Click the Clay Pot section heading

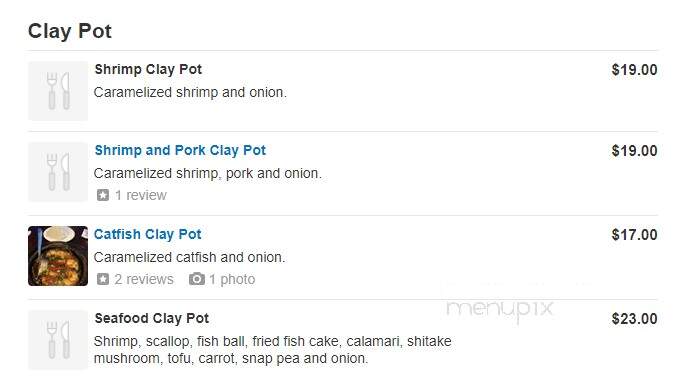pos(70,32)
